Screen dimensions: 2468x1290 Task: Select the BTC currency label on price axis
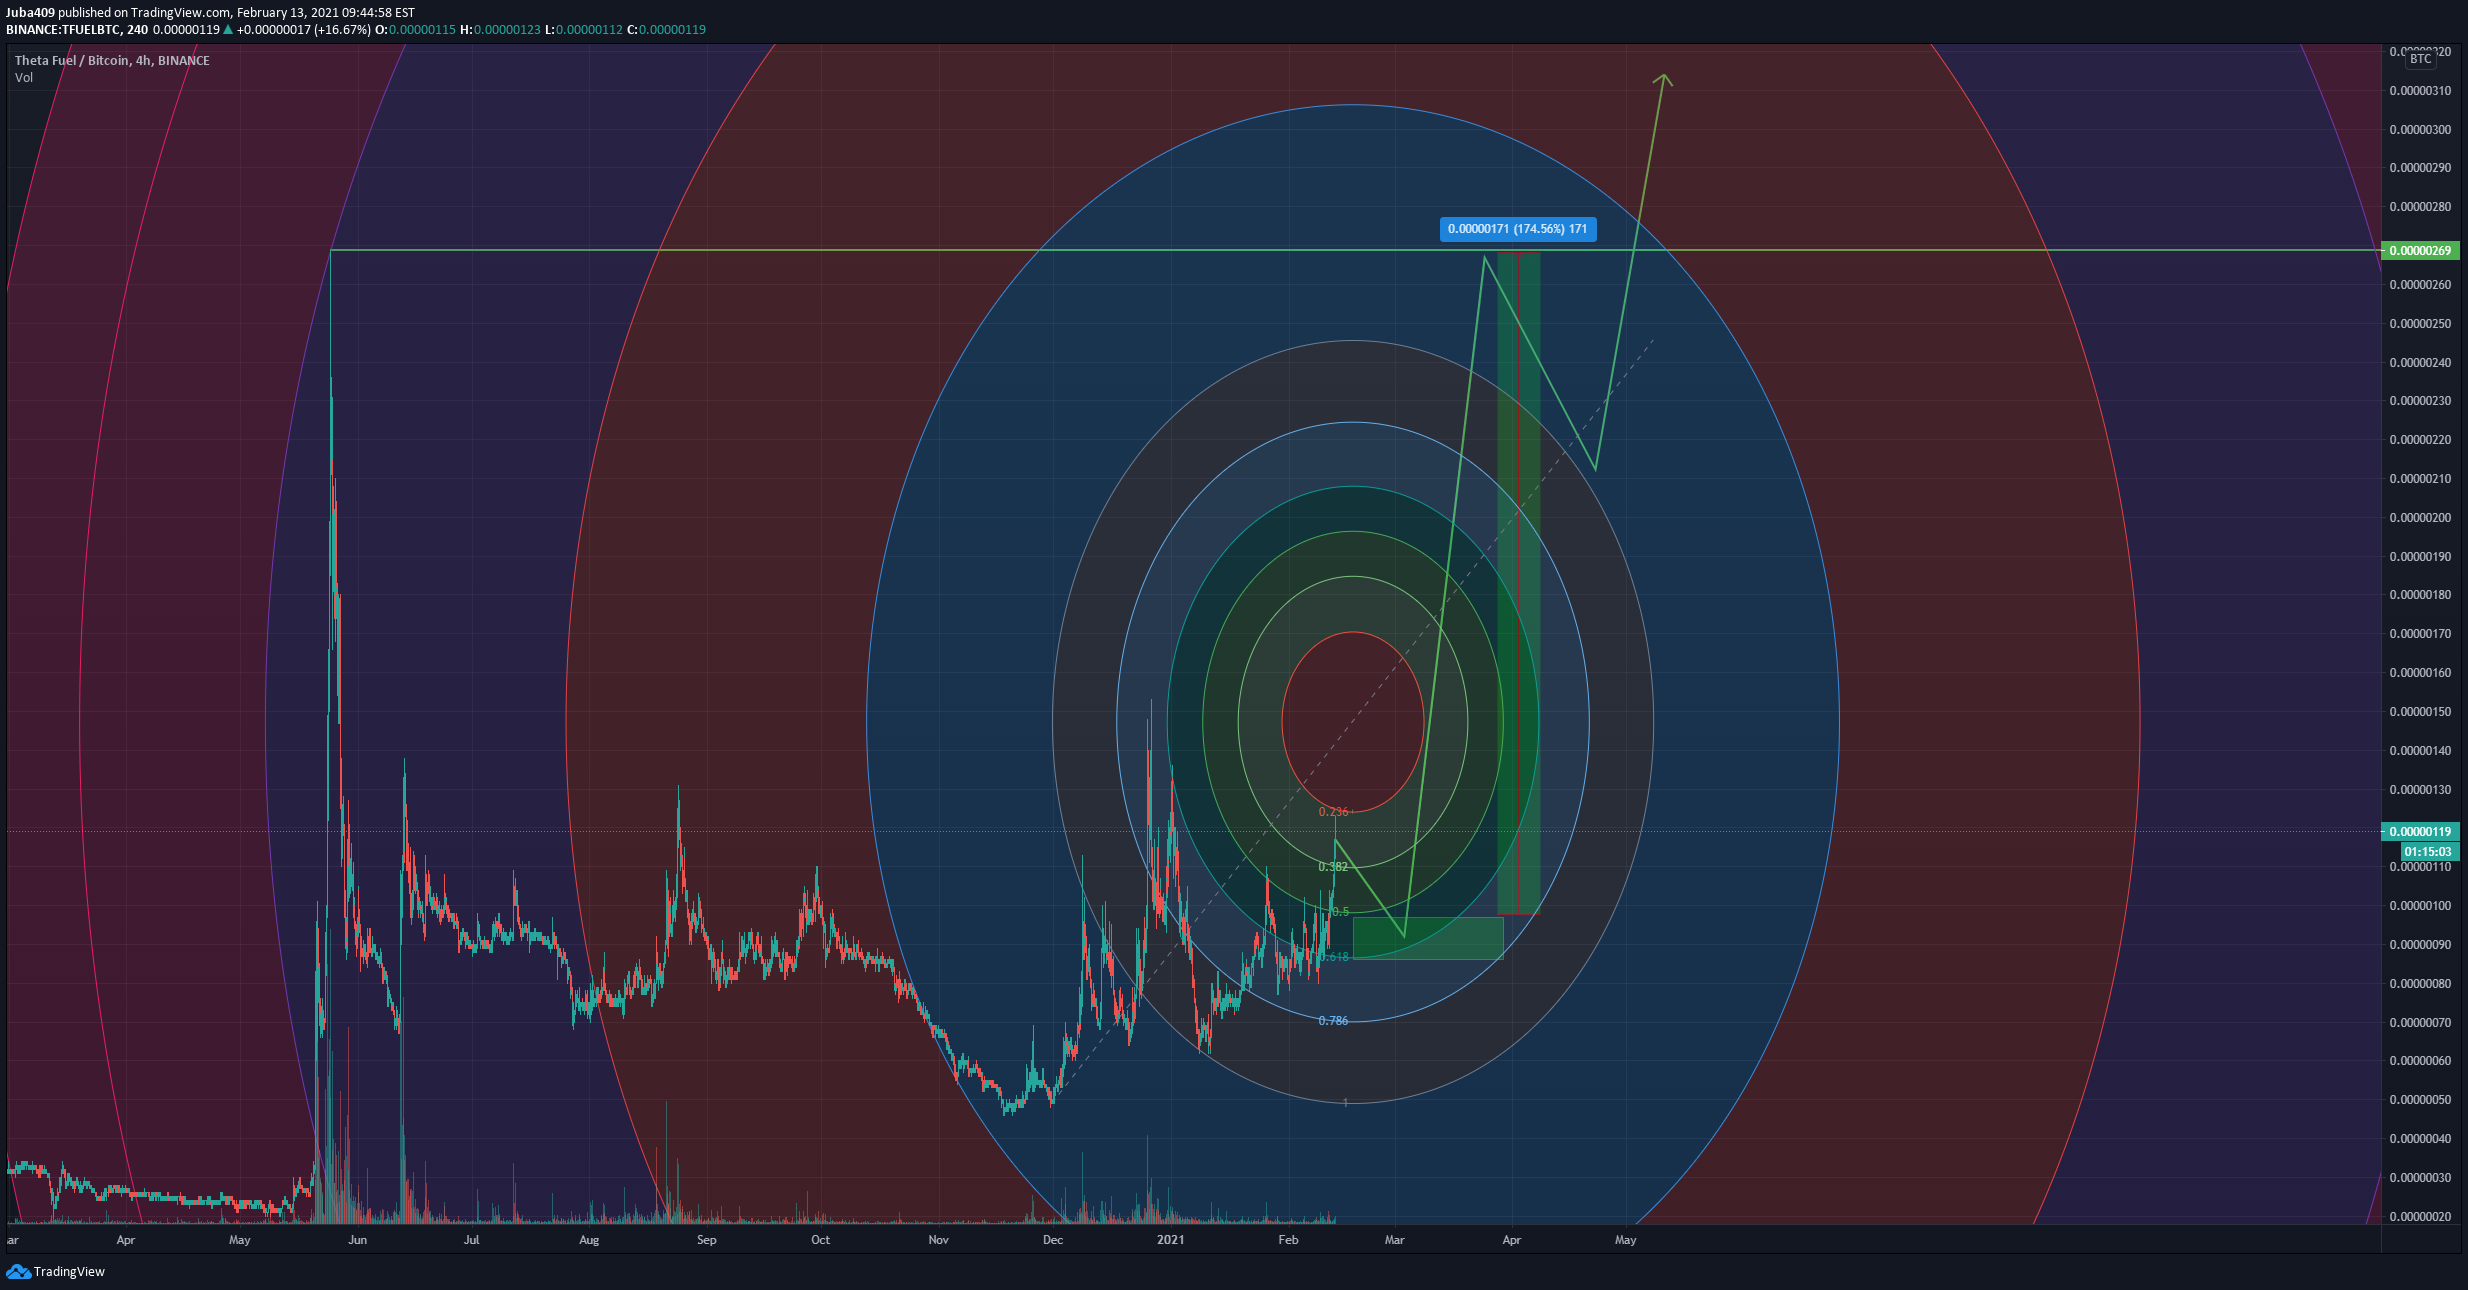pos(2420,59)
